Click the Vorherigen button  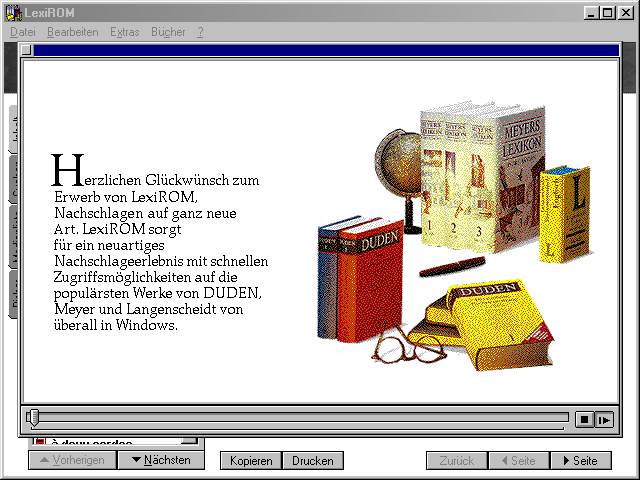click(73, 460)
